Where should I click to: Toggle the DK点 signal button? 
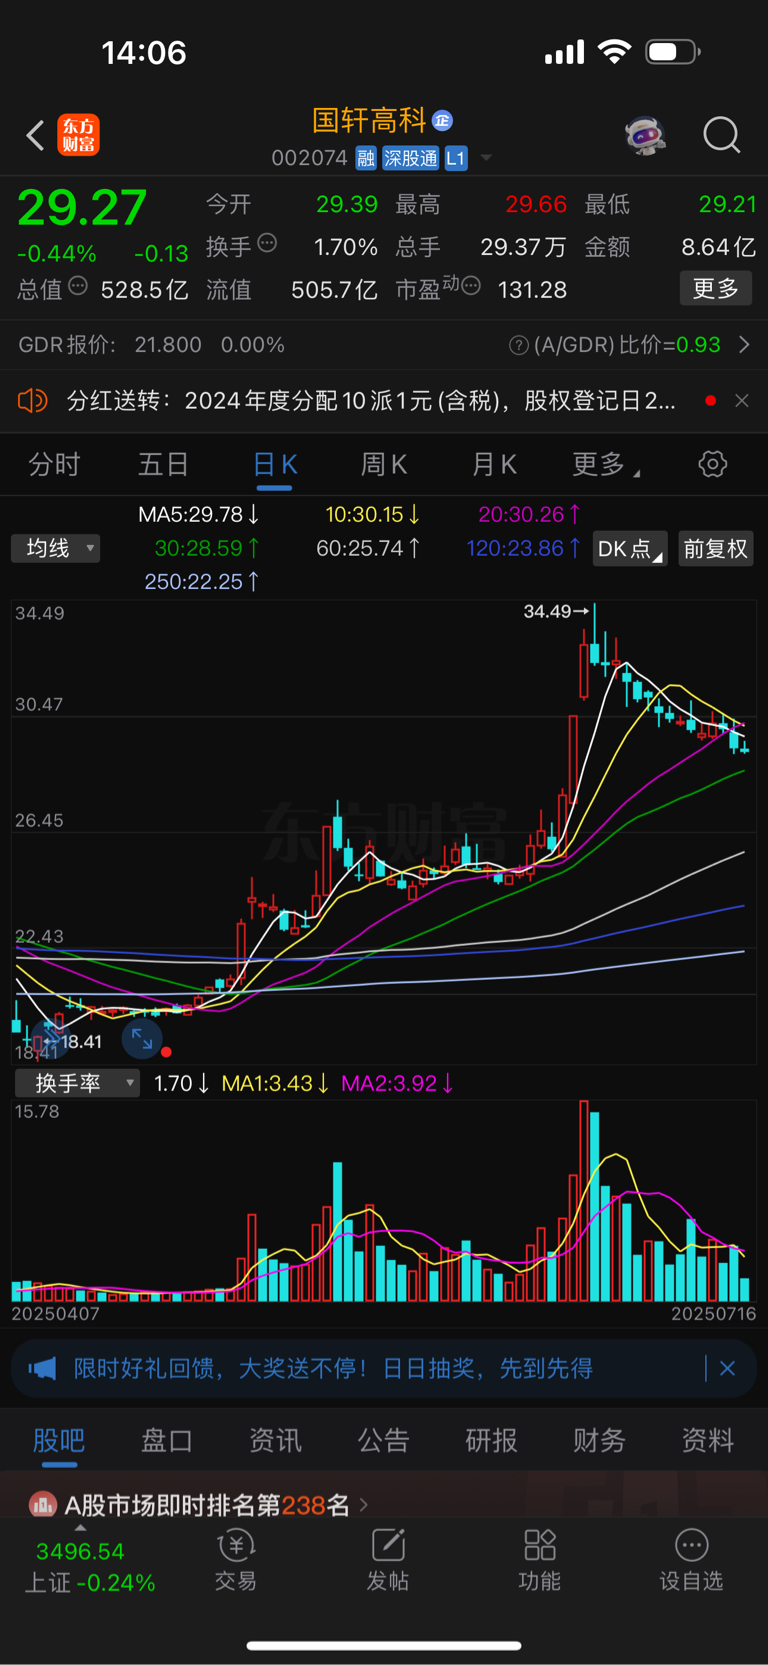pos(630,549)
